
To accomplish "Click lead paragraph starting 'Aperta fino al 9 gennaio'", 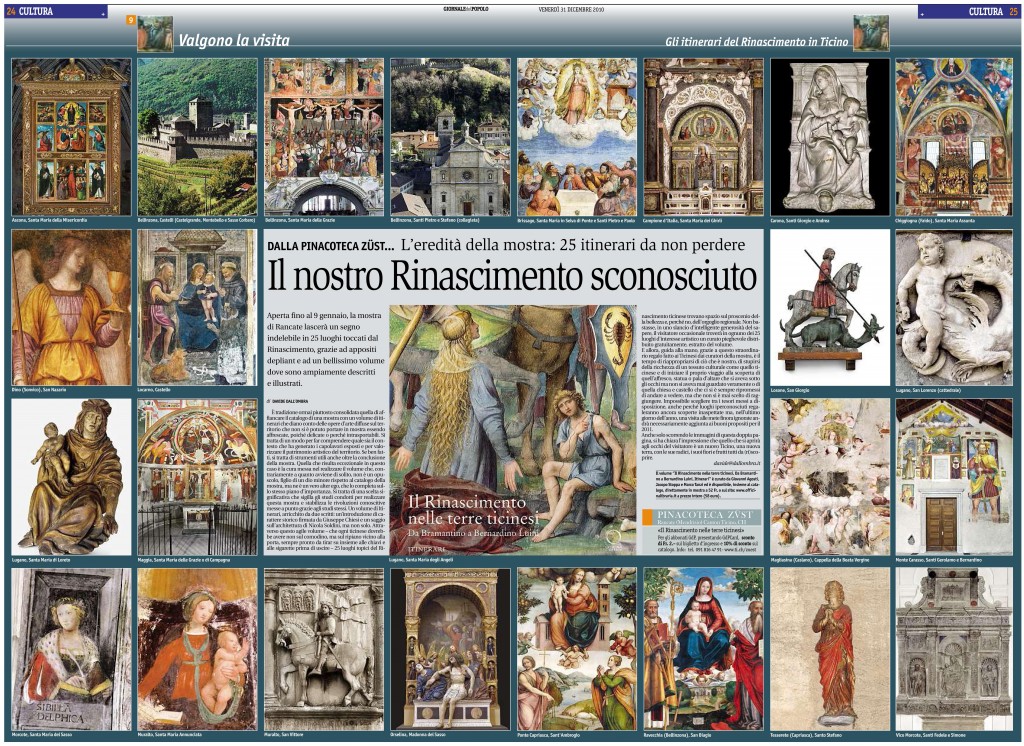I will [x=326, y=349].
